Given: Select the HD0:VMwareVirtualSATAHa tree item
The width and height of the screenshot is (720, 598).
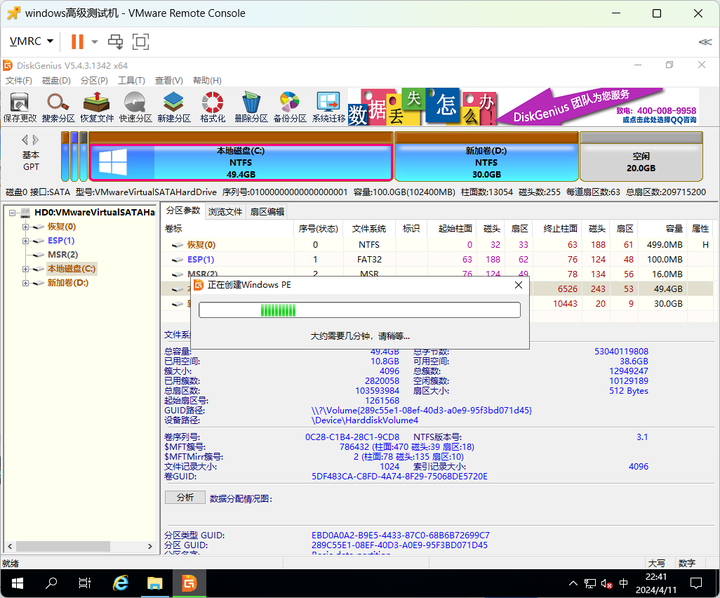Looking at the screenshot, I should click(94, 213).
